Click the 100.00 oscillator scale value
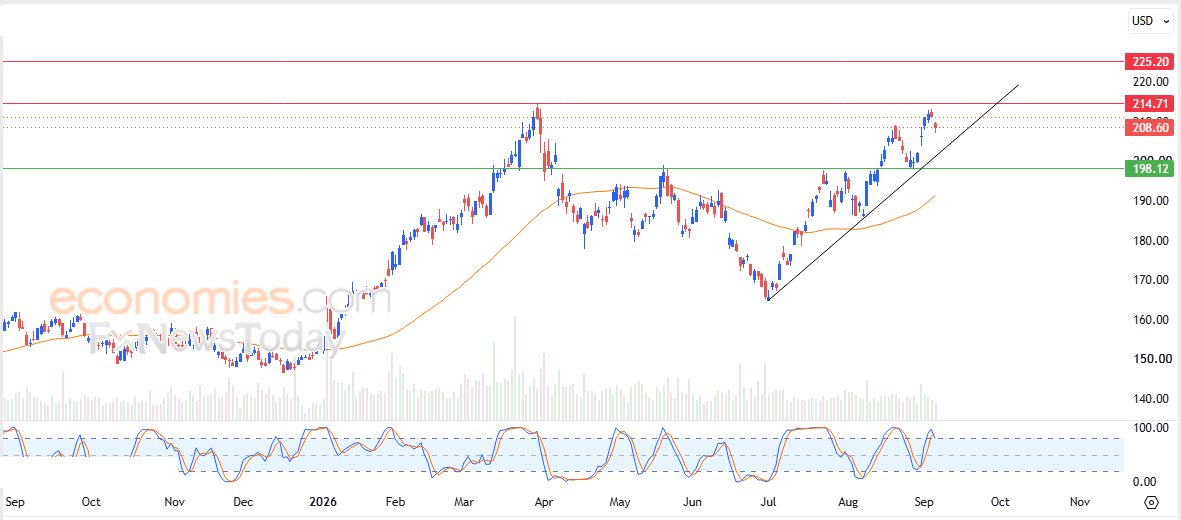 tap(1149, 428)
